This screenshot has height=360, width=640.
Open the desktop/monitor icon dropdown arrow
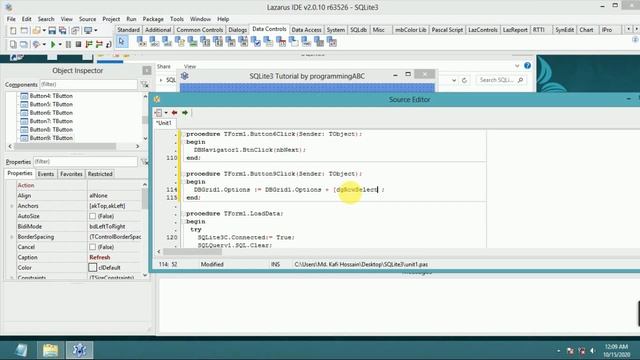(96, 31)
